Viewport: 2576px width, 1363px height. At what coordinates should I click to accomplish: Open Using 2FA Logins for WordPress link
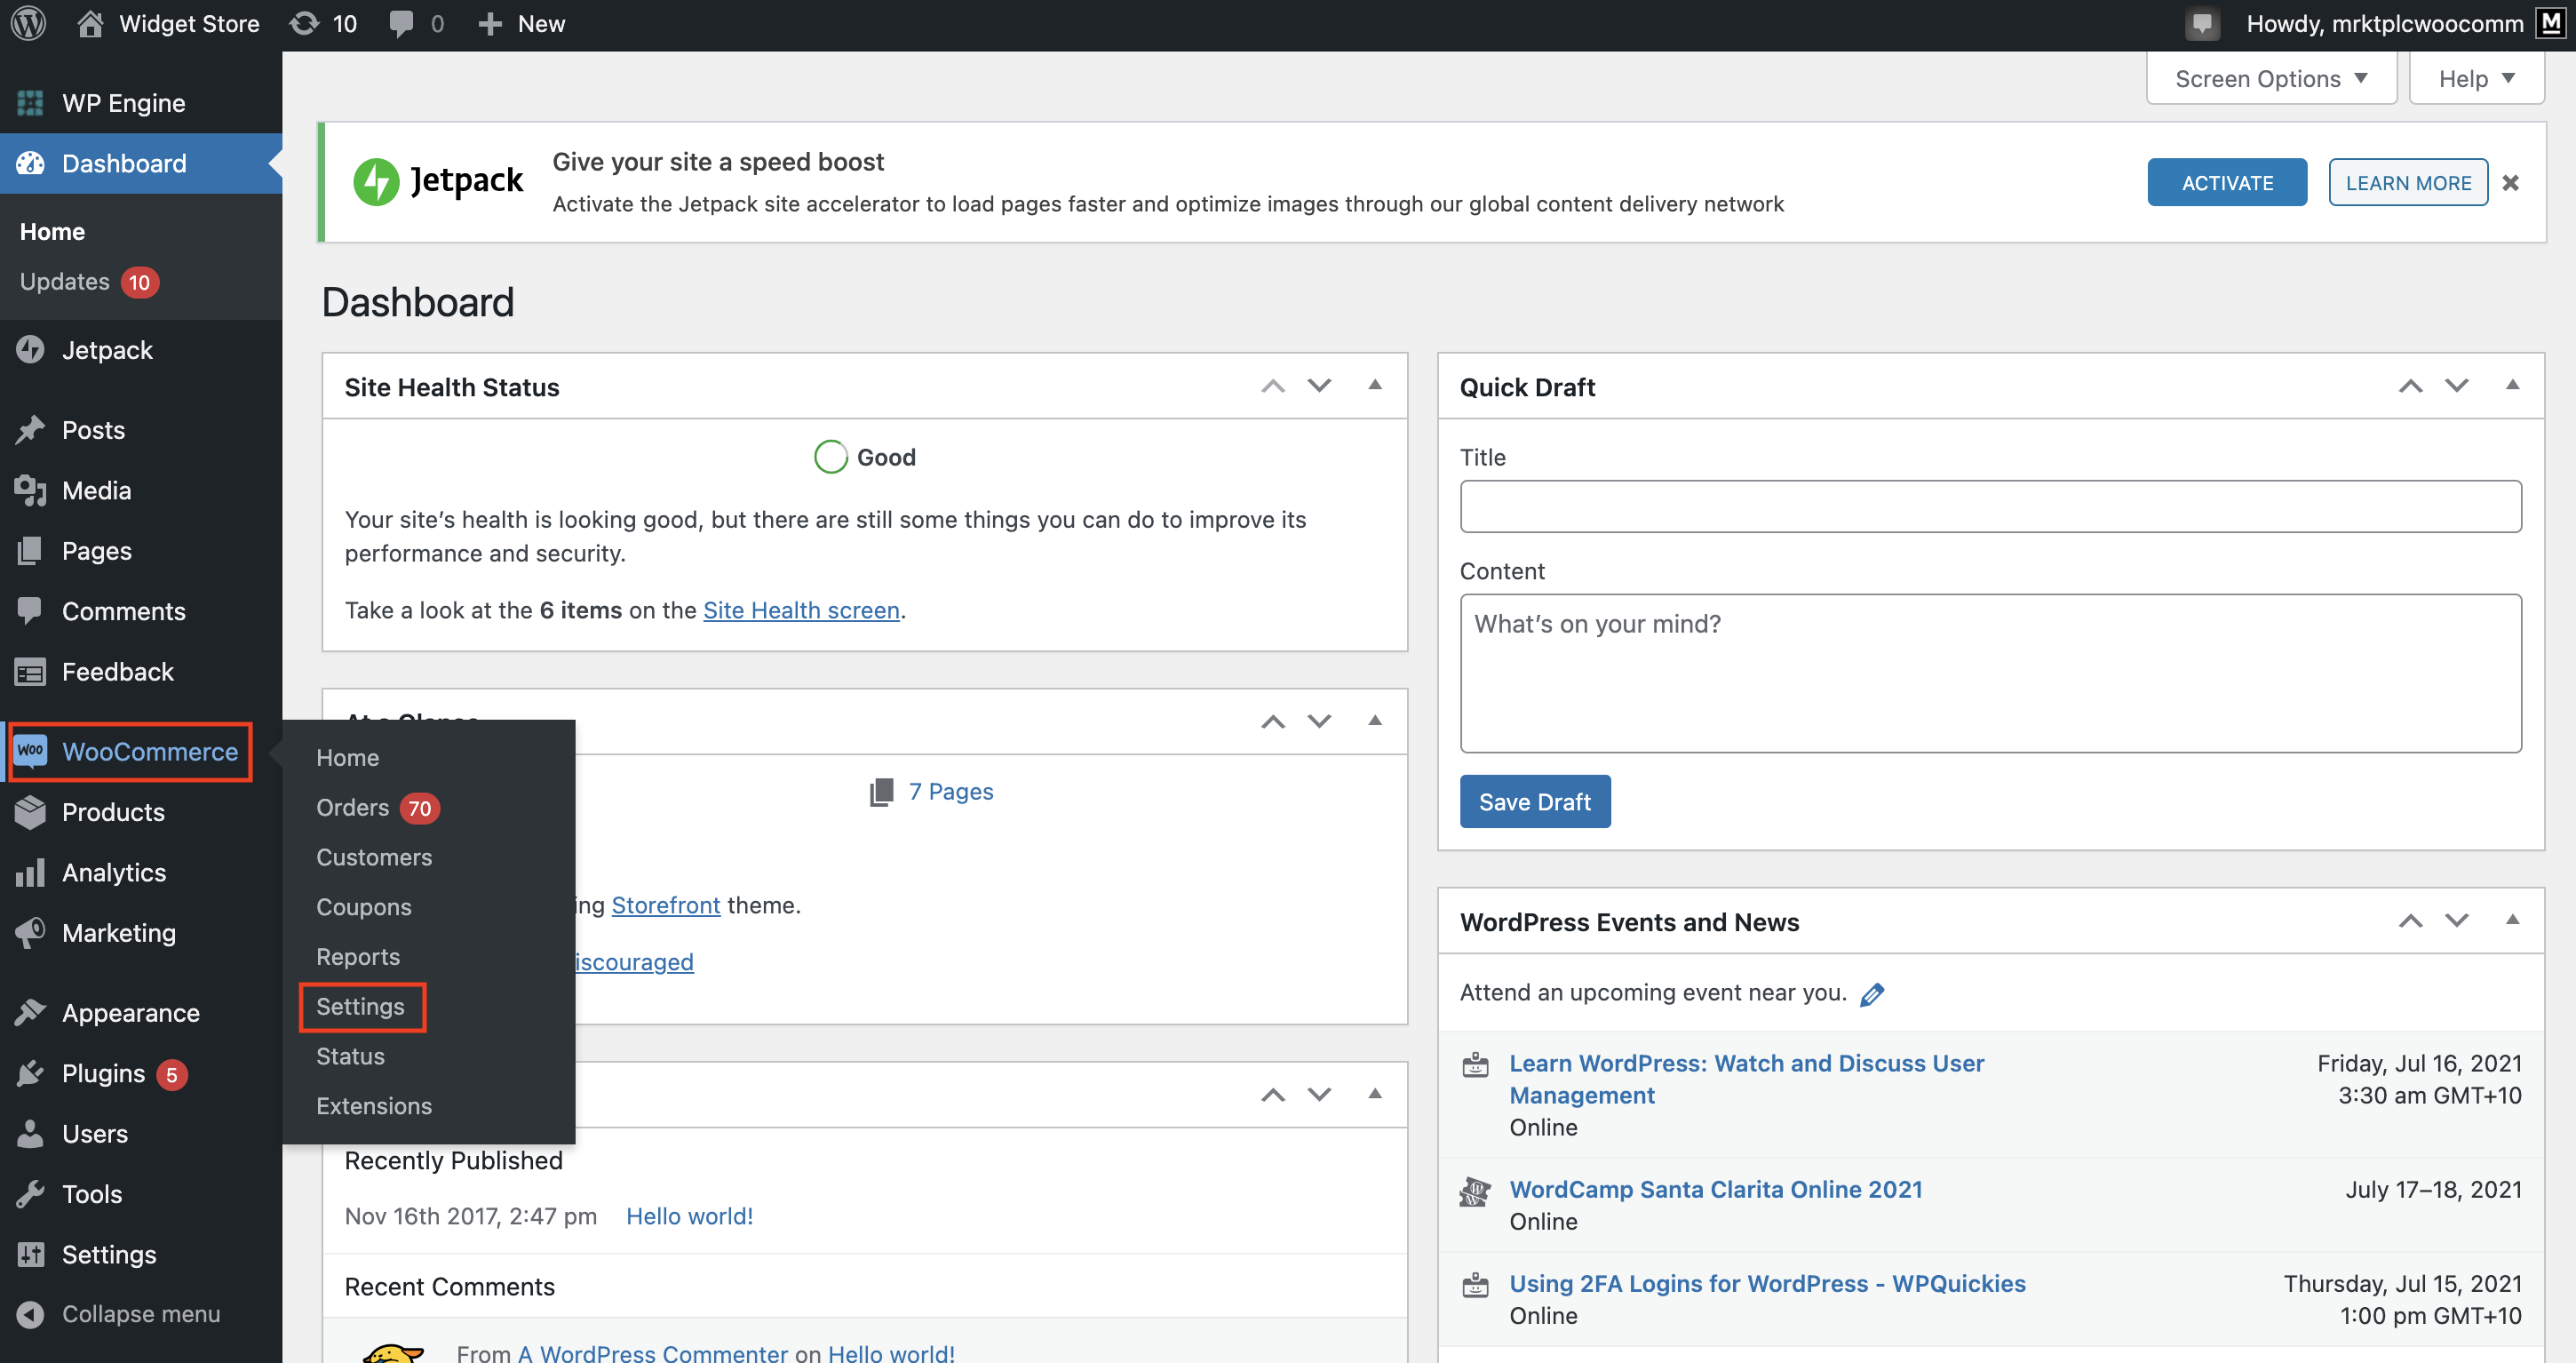click(1767, 1283)
